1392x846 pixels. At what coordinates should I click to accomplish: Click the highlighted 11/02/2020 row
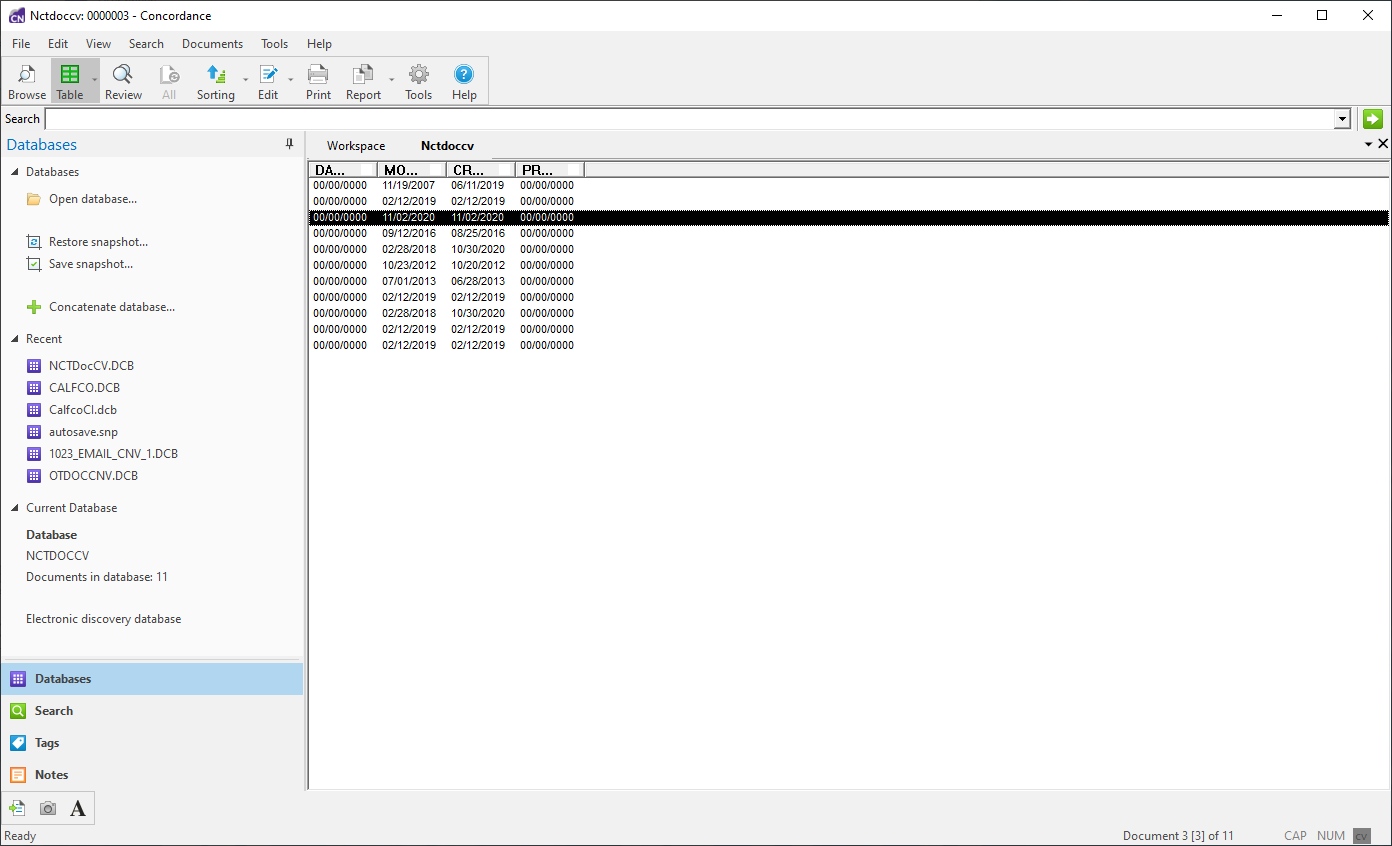point(848,217)
